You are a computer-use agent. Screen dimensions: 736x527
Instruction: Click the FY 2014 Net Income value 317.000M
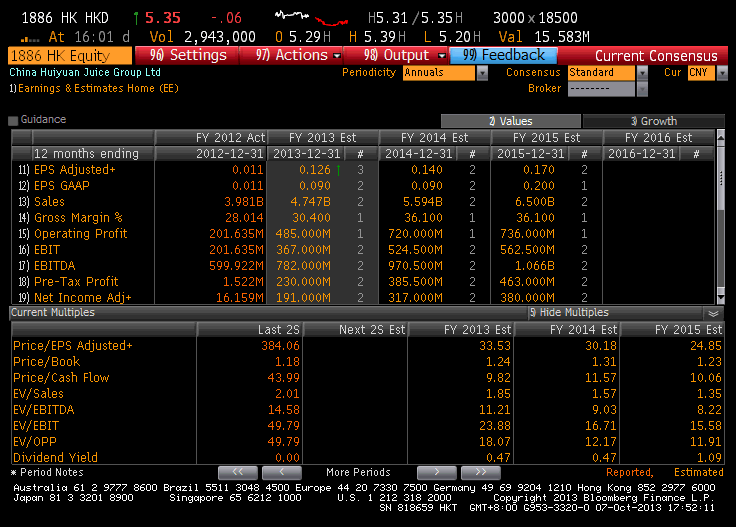click(415, 298)
